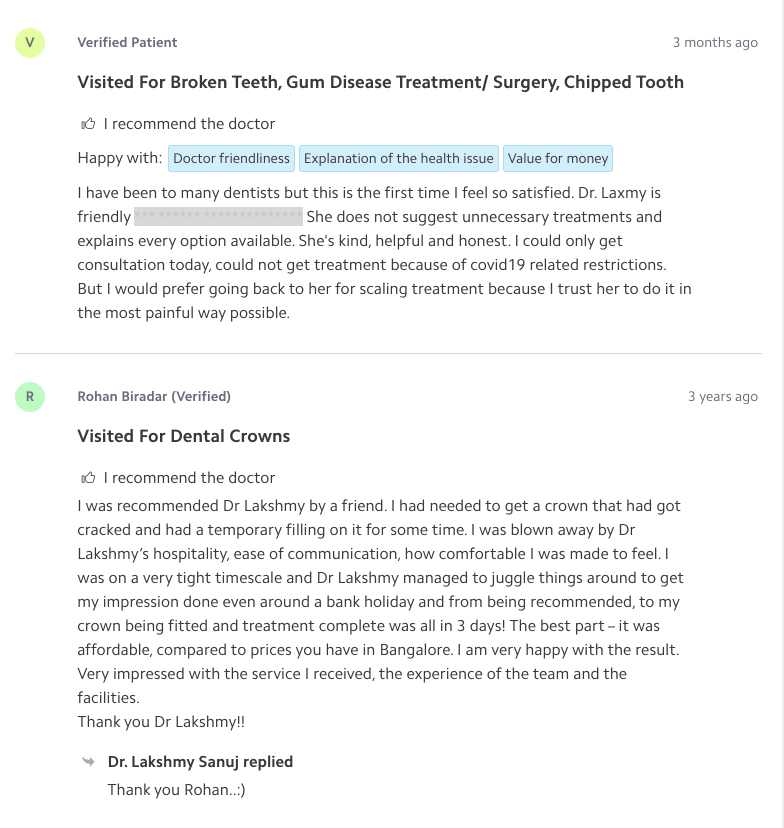Click the green V avatar of Verified Patient
The width and height of the screenshot is (784, 828).
(30, 42)
